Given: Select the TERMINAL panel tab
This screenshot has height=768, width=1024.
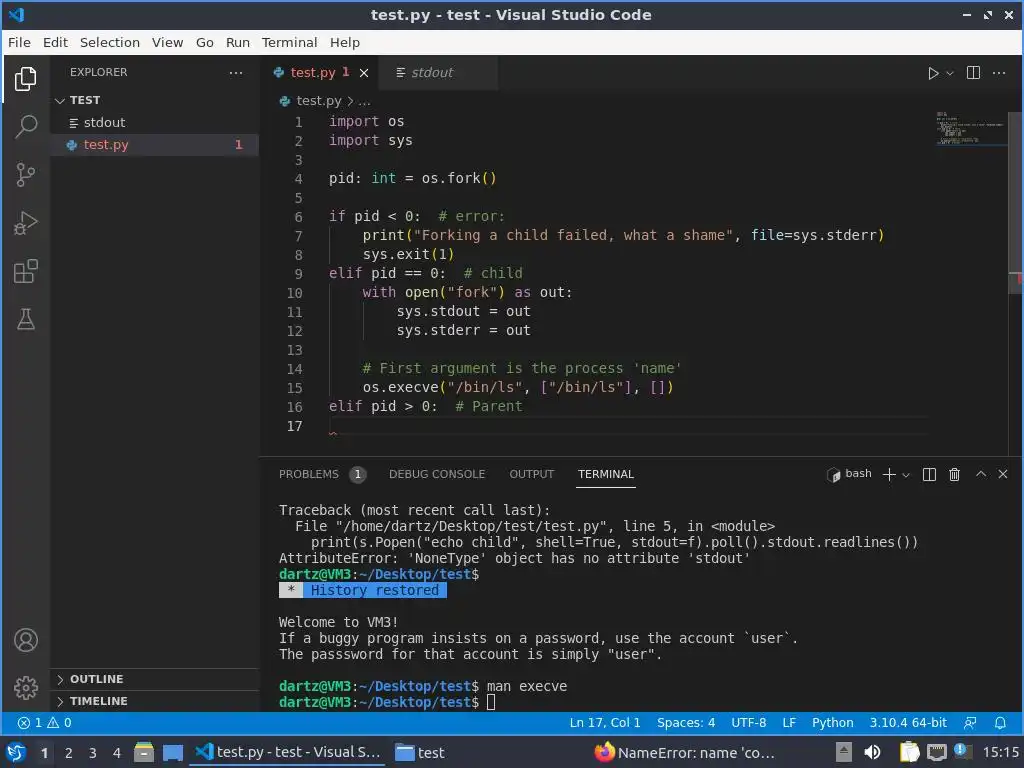Looking at the screenshot, I should click(x=605, y=474).
